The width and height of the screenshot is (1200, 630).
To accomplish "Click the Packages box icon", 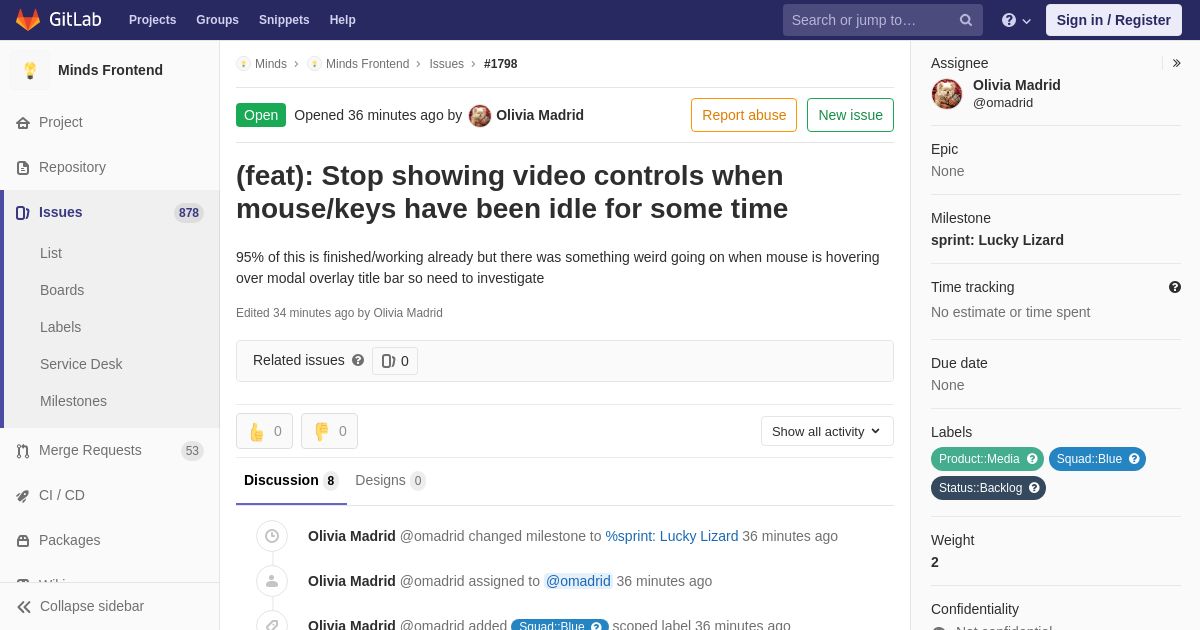I will click(23, 540).
